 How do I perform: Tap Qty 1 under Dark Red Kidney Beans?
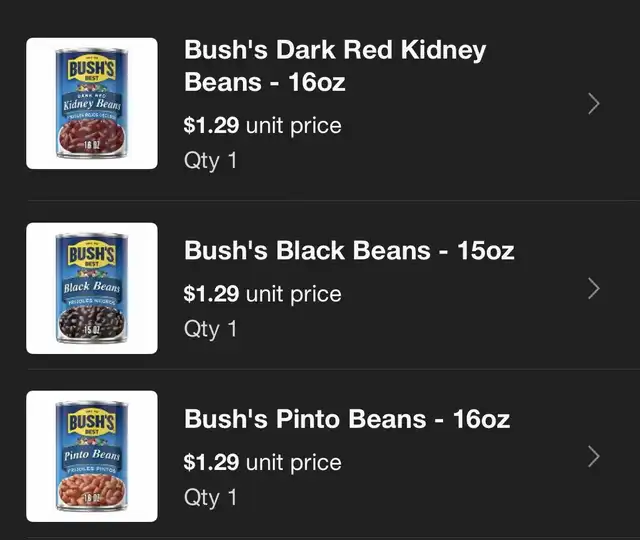pos(210,159)
